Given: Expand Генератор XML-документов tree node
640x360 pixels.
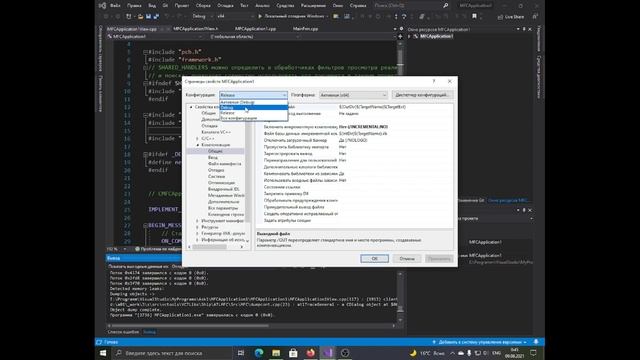Looking at the screenshot, I should point(198,233).
